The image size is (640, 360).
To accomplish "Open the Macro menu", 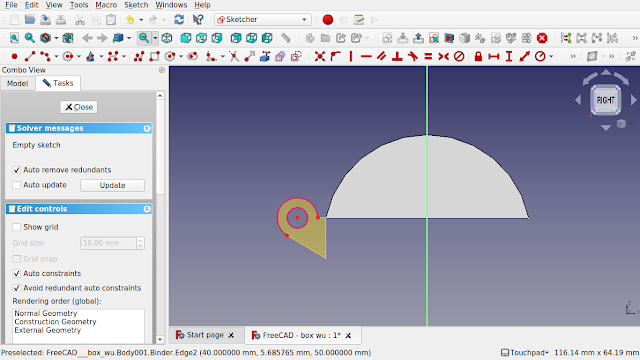I will pos(106,5).
